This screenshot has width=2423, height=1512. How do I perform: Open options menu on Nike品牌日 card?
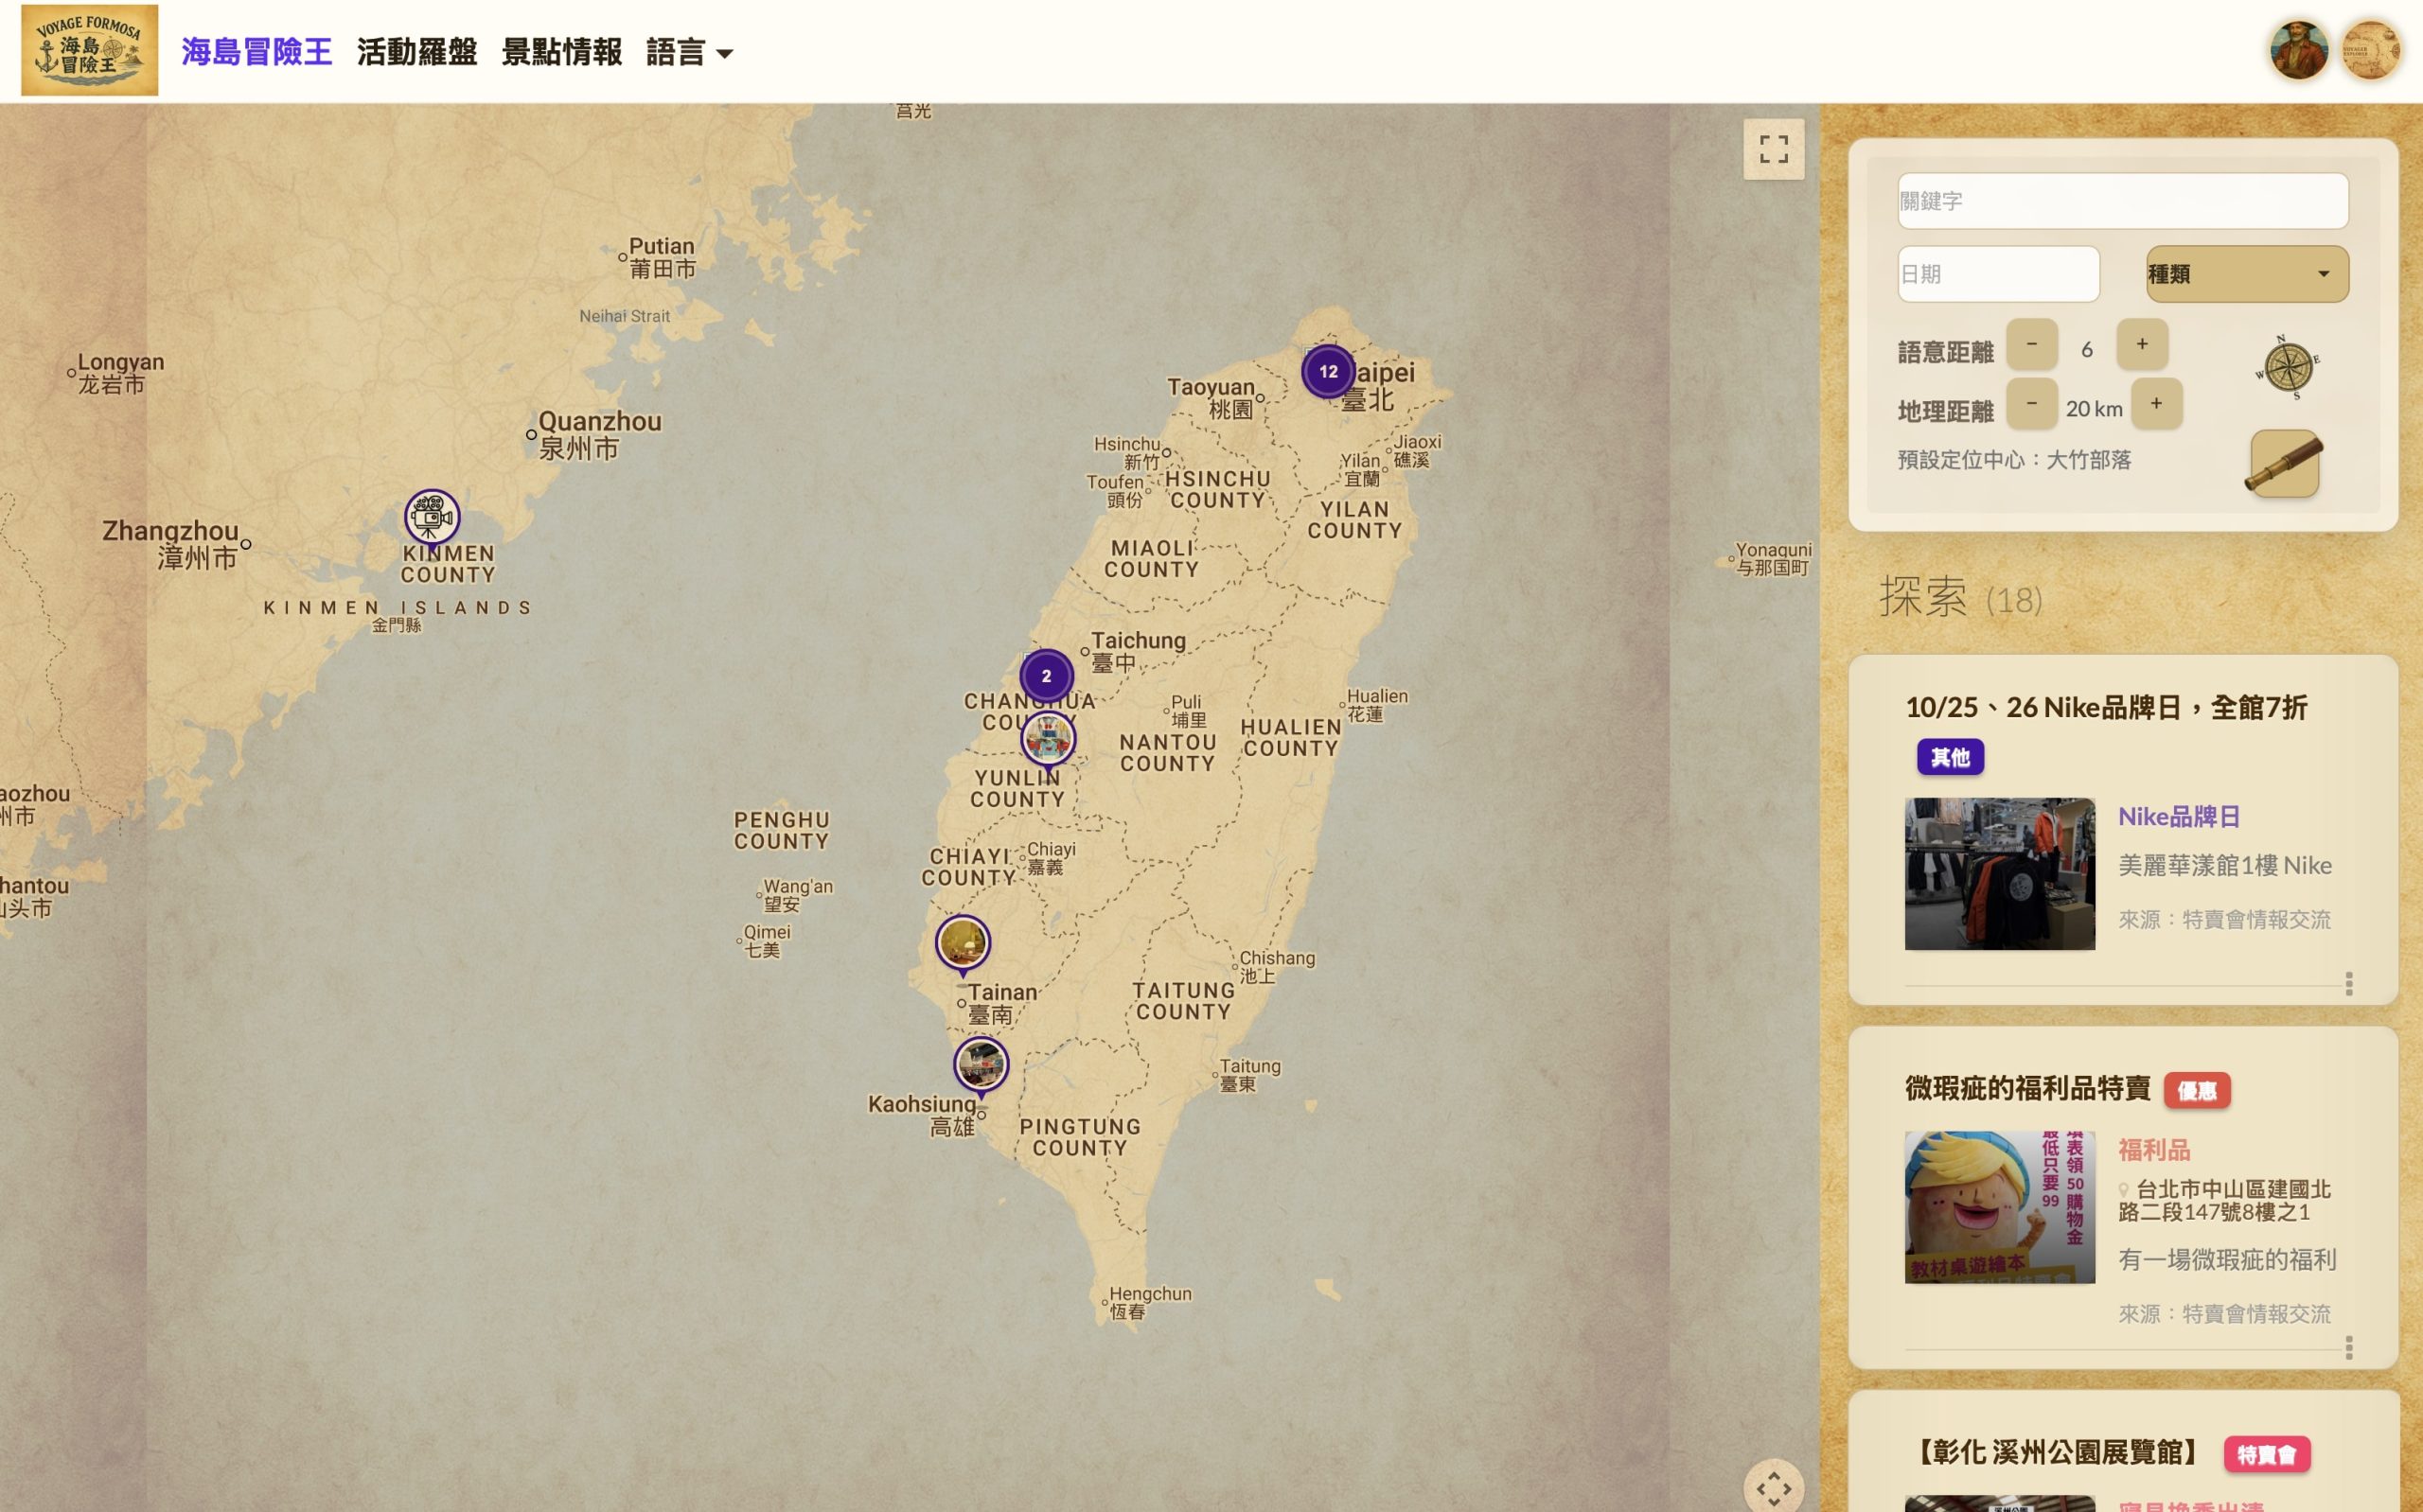(x=2348, y=983)
